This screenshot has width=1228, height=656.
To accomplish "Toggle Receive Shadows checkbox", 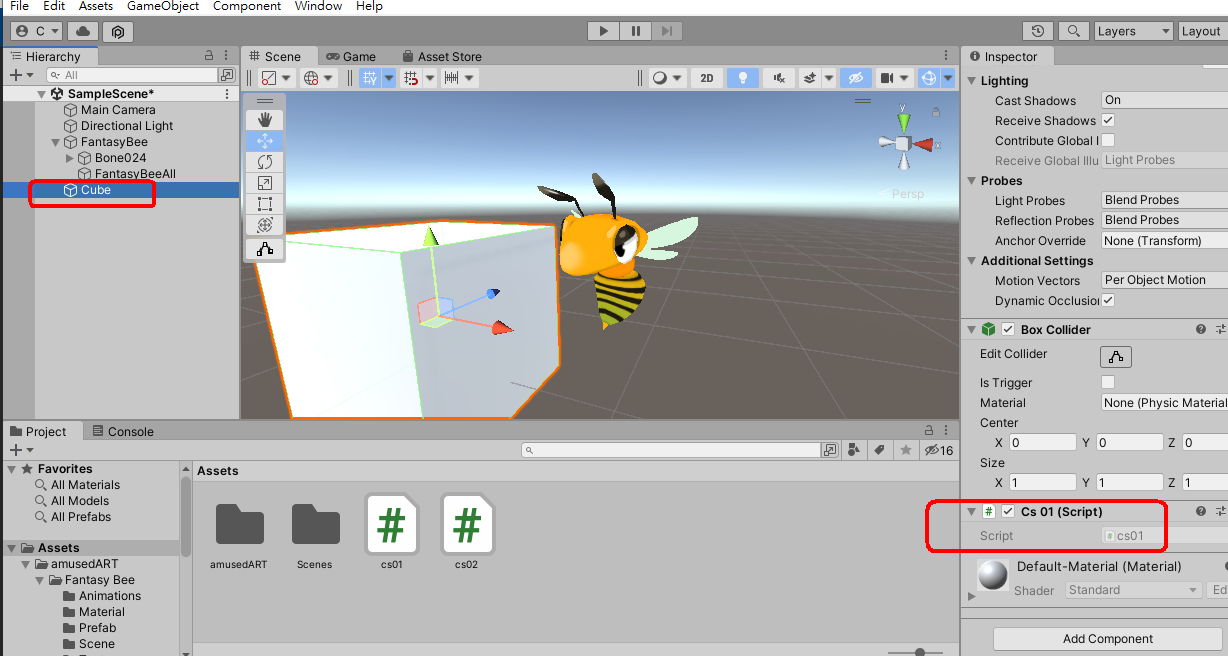I will tap(1108, 120).
